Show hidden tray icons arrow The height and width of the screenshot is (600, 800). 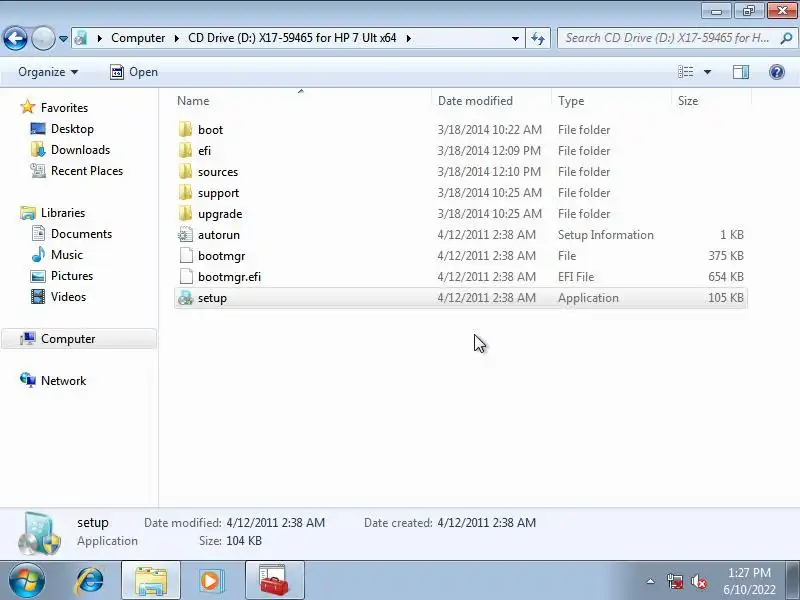651,581
